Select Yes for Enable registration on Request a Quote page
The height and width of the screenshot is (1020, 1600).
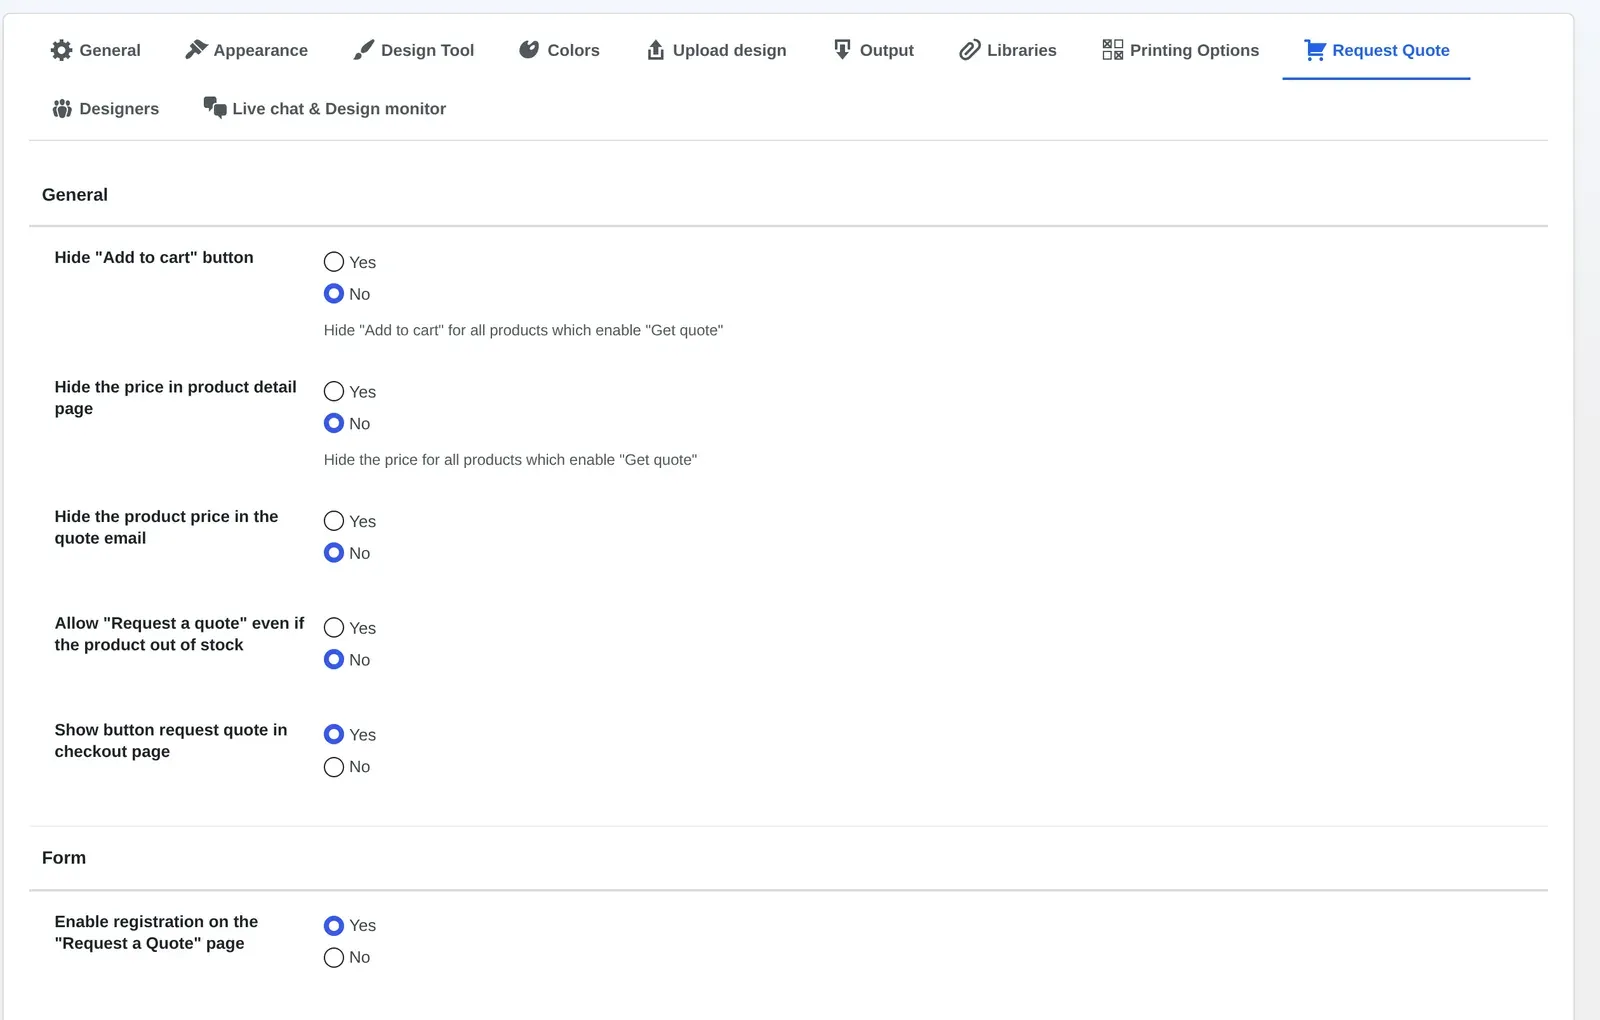point(334,926)
